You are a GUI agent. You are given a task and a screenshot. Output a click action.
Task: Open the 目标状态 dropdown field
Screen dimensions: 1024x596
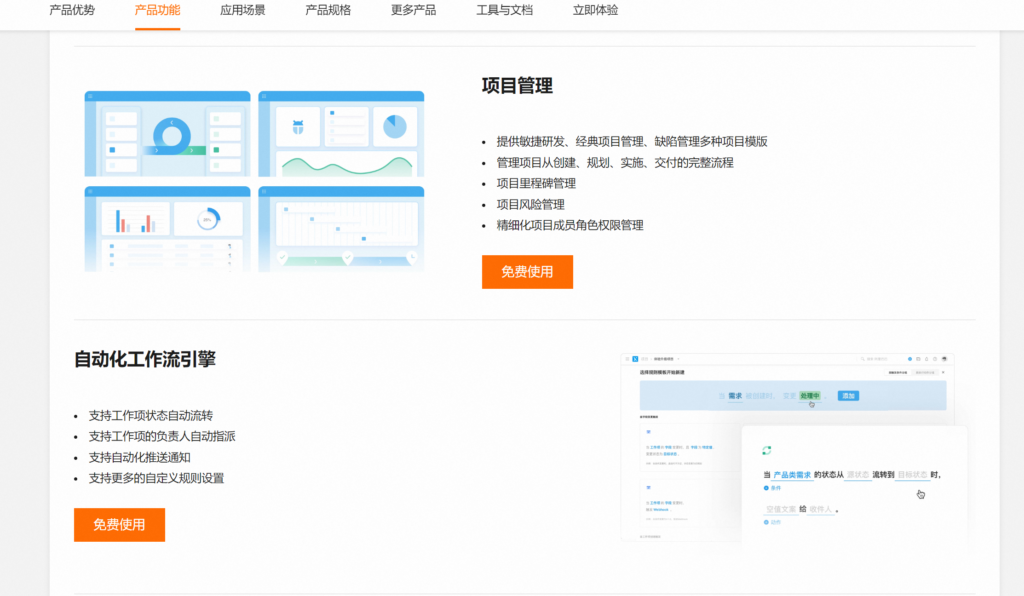[913, 475]
